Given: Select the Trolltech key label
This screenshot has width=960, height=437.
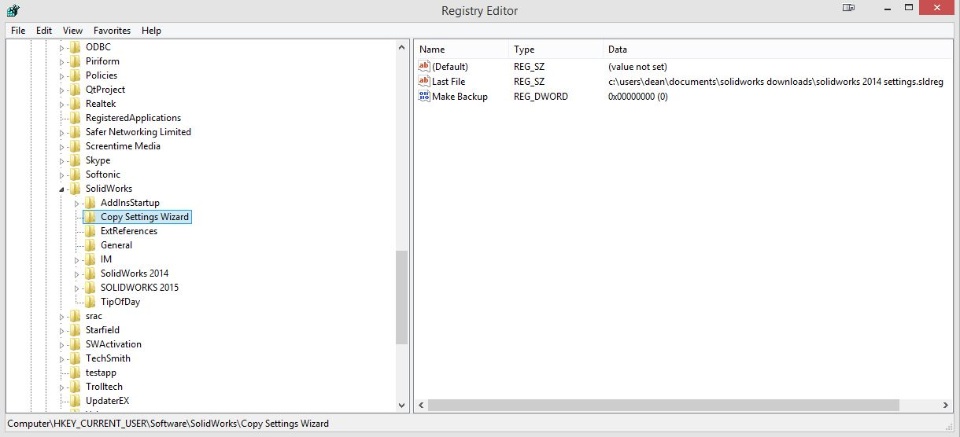Looking at the screenshot, I should tap(103, 386).
